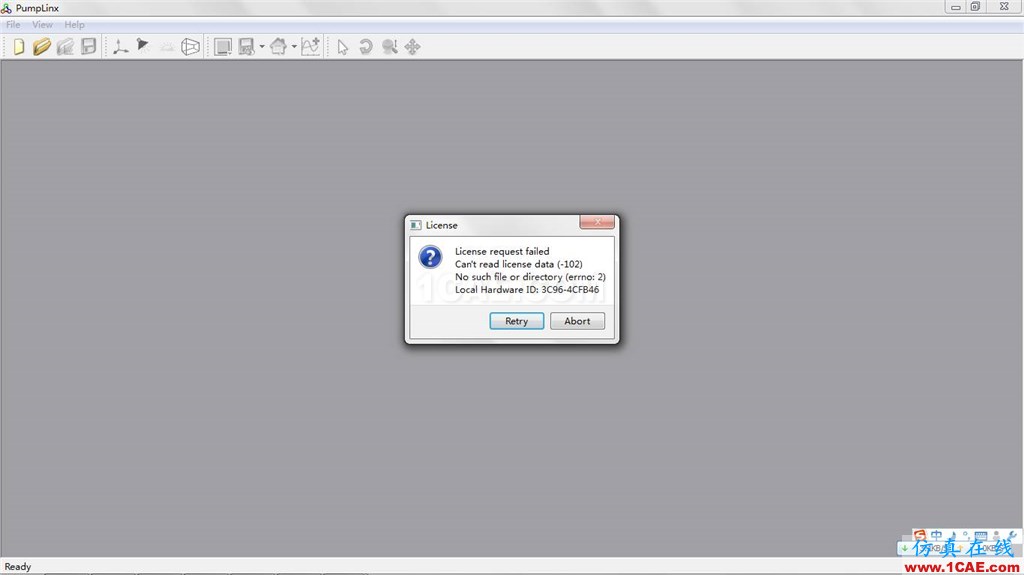Click the 'Can't read license data (-102)' line
This screenshot has height=575, width=1024.
(519, 264)
